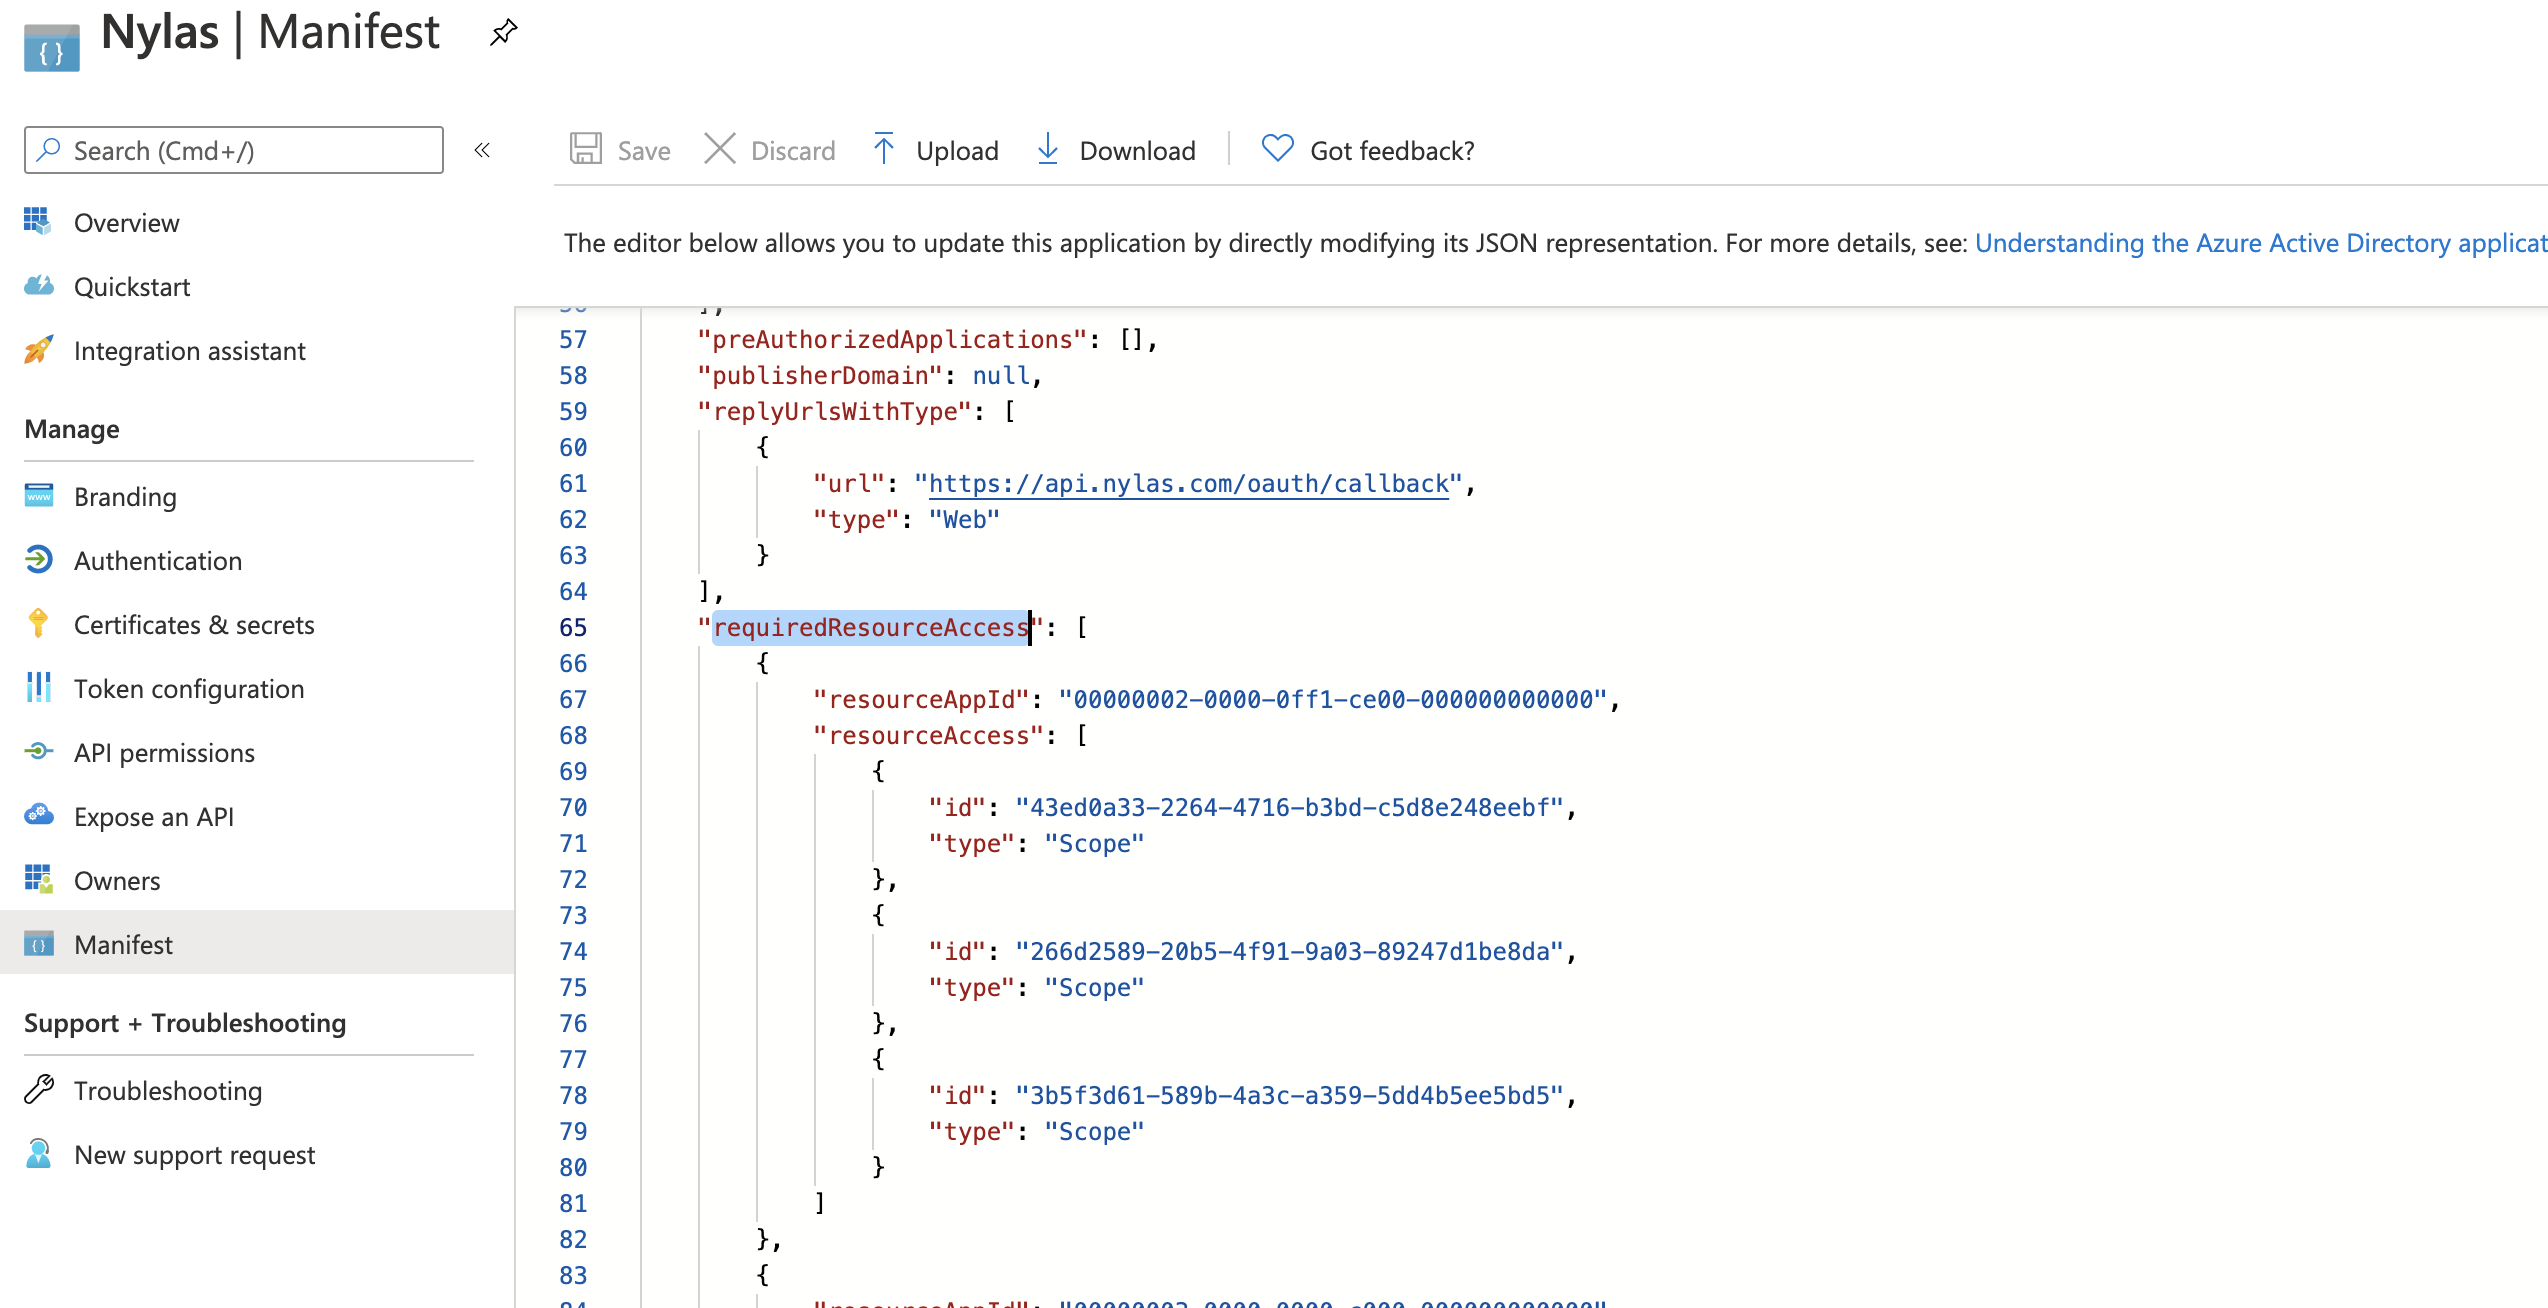Open the Integration assistant rocket icon
Screen dimensions: 2548x1308
coord(38,350)
